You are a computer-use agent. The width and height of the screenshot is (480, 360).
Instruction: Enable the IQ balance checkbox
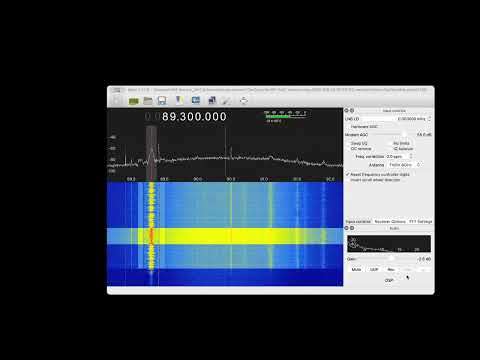[401, 149]
